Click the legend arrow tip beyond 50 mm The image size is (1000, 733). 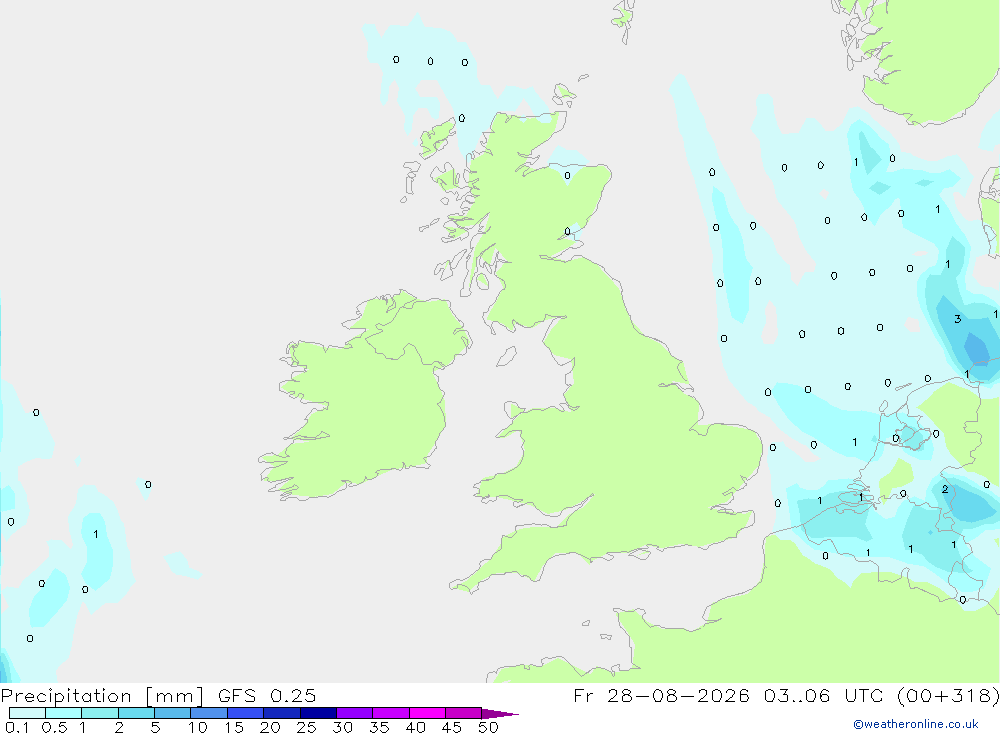coord(501,714)
